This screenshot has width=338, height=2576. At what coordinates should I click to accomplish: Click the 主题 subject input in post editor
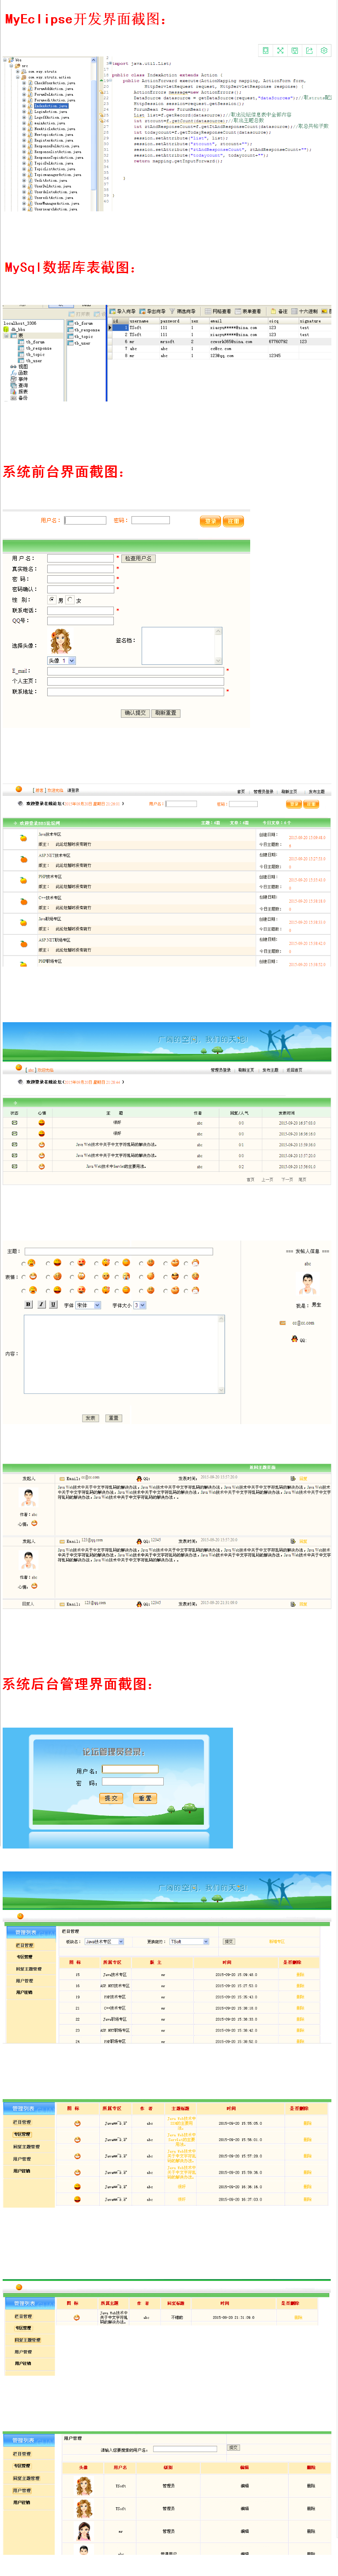pos(119,1251)
